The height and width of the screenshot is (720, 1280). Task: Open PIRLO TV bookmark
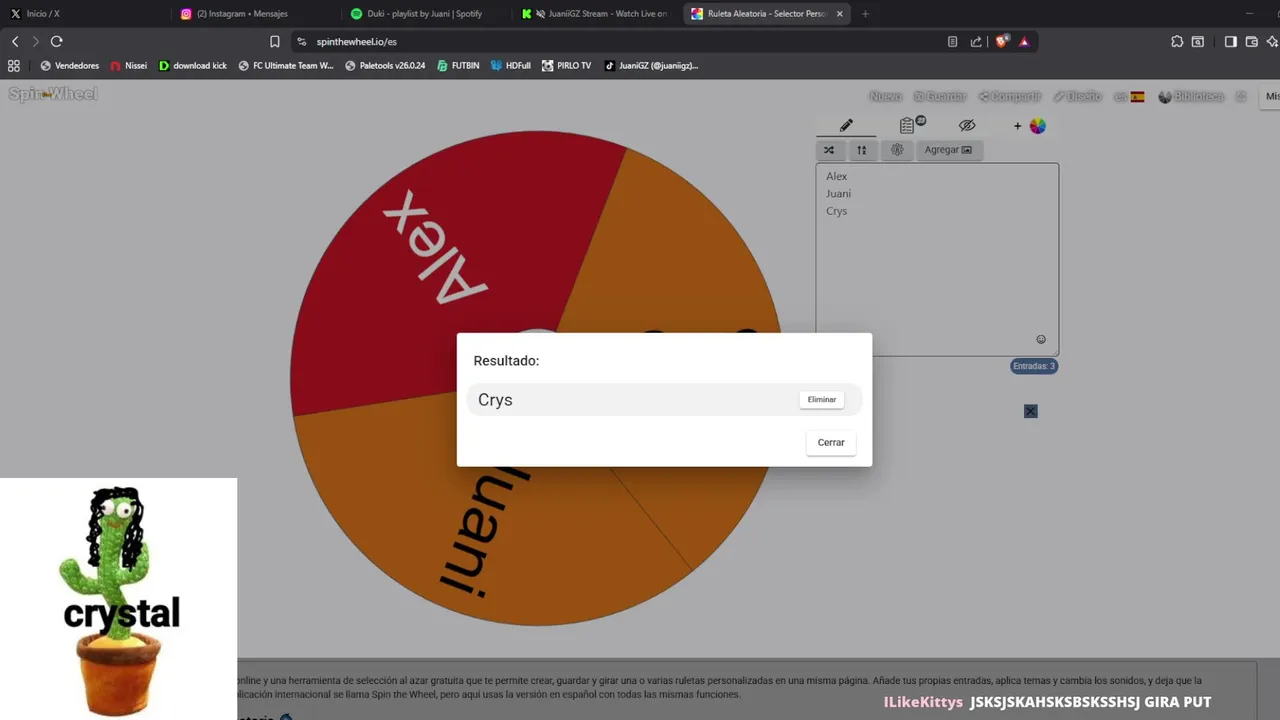click(566, 66)
